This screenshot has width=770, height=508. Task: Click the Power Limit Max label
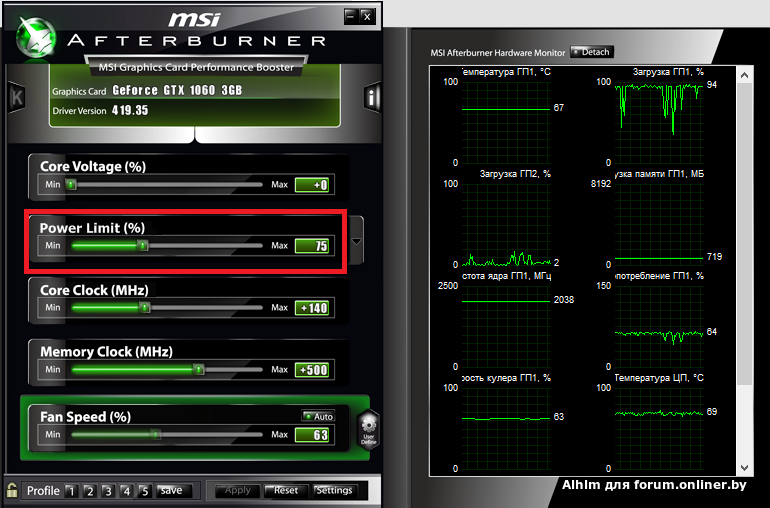pos(279,245)
